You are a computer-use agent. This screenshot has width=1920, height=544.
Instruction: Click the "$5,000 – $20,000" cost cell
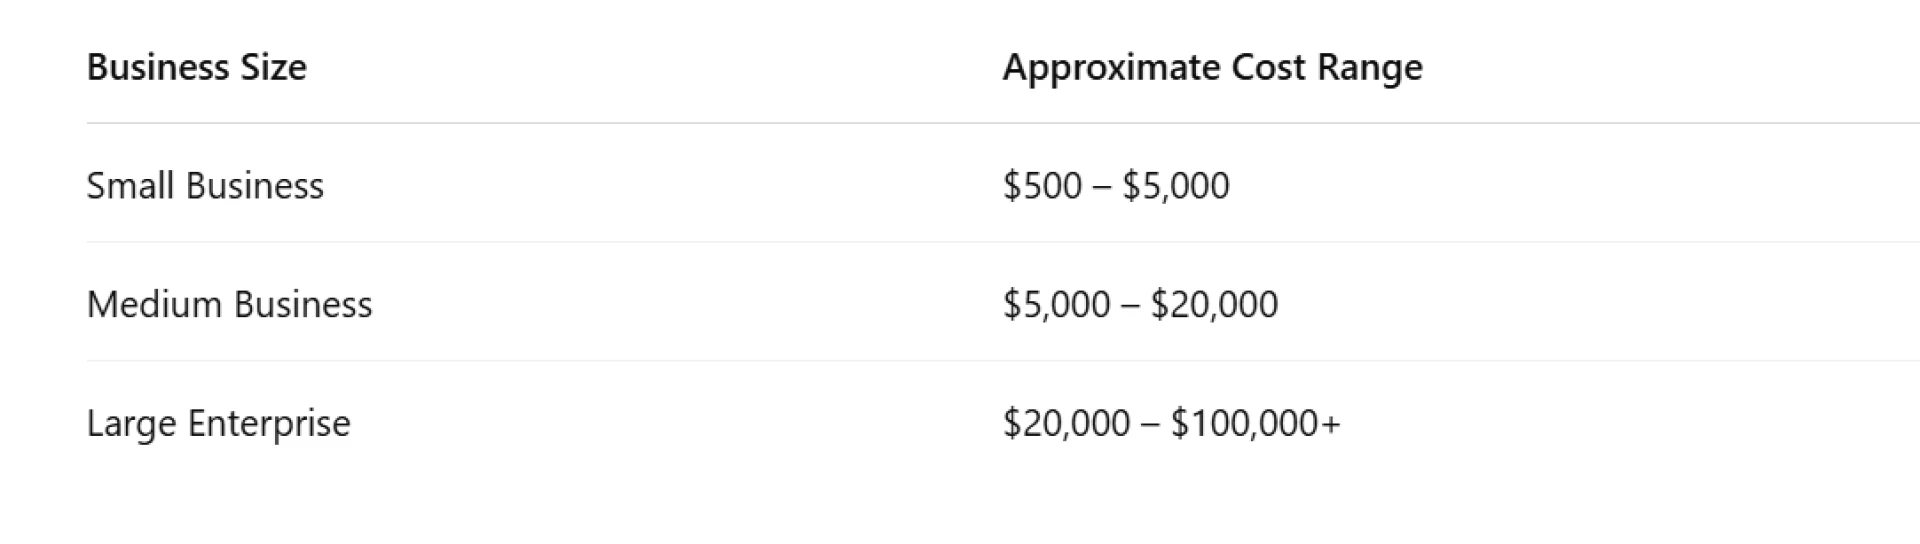pyautogui.click(x=1140, y=304)
